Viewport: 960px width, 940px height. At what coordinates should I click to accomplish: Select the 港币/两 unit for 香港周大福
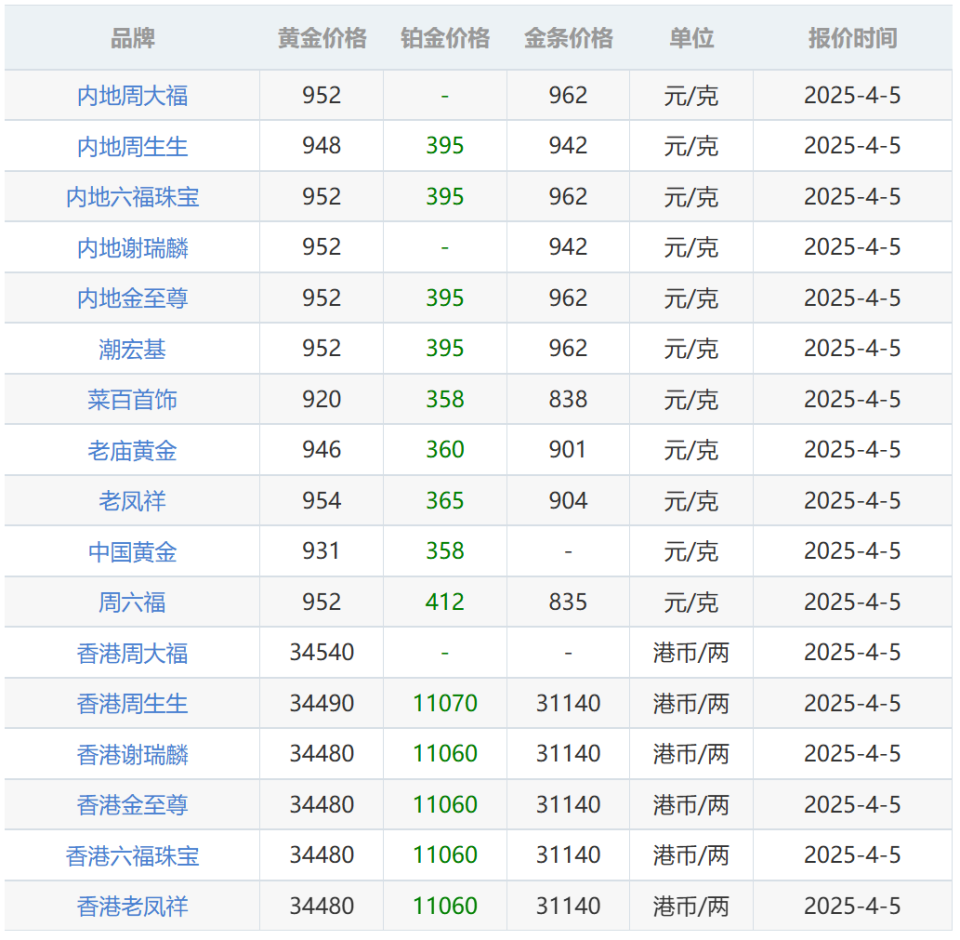coord(691,653)
